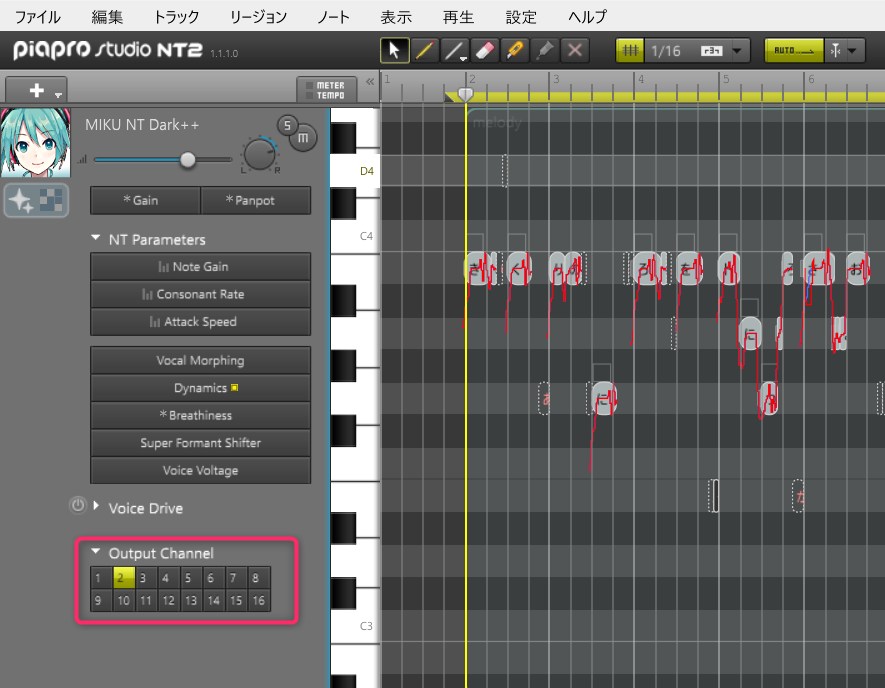Viewport: 885px width, 688px height.
Task: Open the ノート menu
Action: 333,17
